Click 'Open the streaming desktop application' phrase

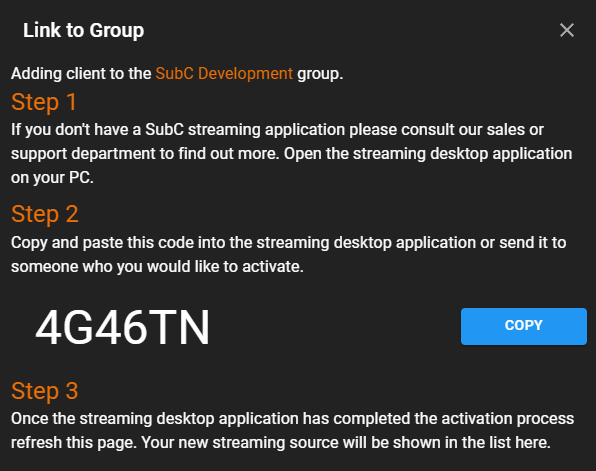[x=428, y=154]
